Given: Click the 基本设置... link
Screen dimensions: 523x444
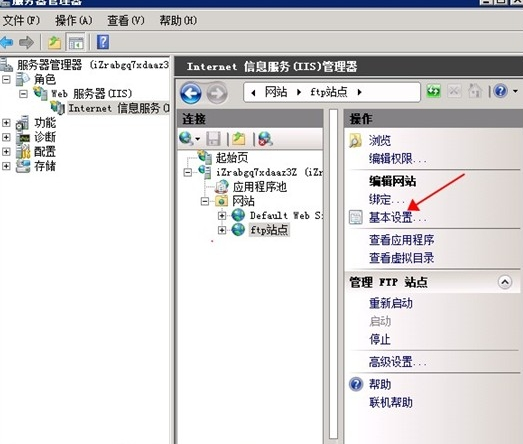Looking at the screenshot, I should tap(397, 217).
